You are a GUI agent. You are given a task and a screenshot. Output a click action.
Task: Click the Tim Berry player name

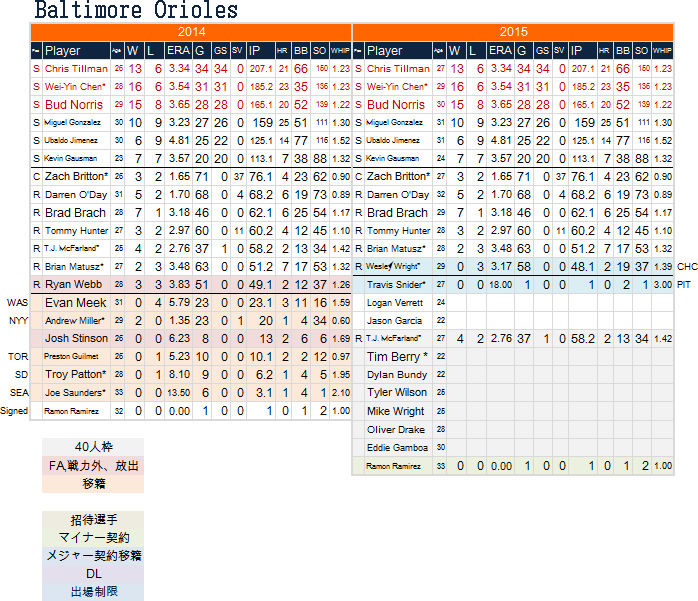tap(397, 357)
